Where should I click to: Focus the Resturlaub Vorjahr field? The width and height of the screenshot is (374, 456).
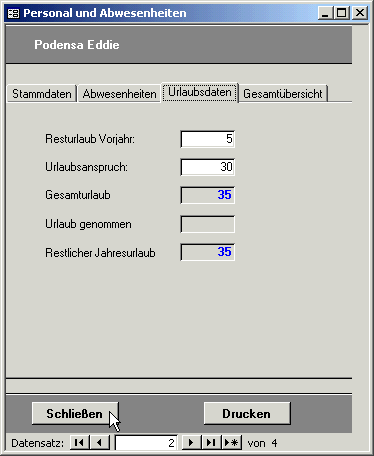coord(208,139)
